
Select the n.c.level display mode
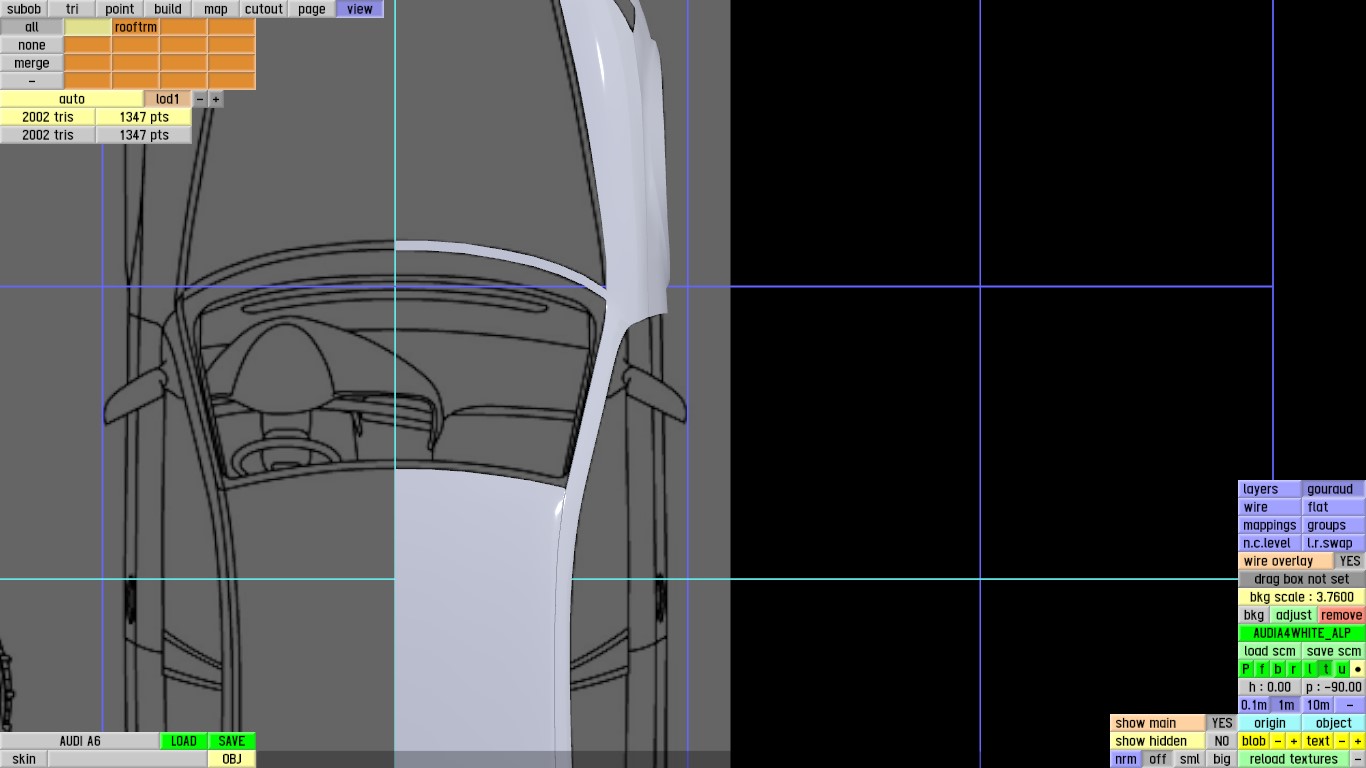point(1270,543)
